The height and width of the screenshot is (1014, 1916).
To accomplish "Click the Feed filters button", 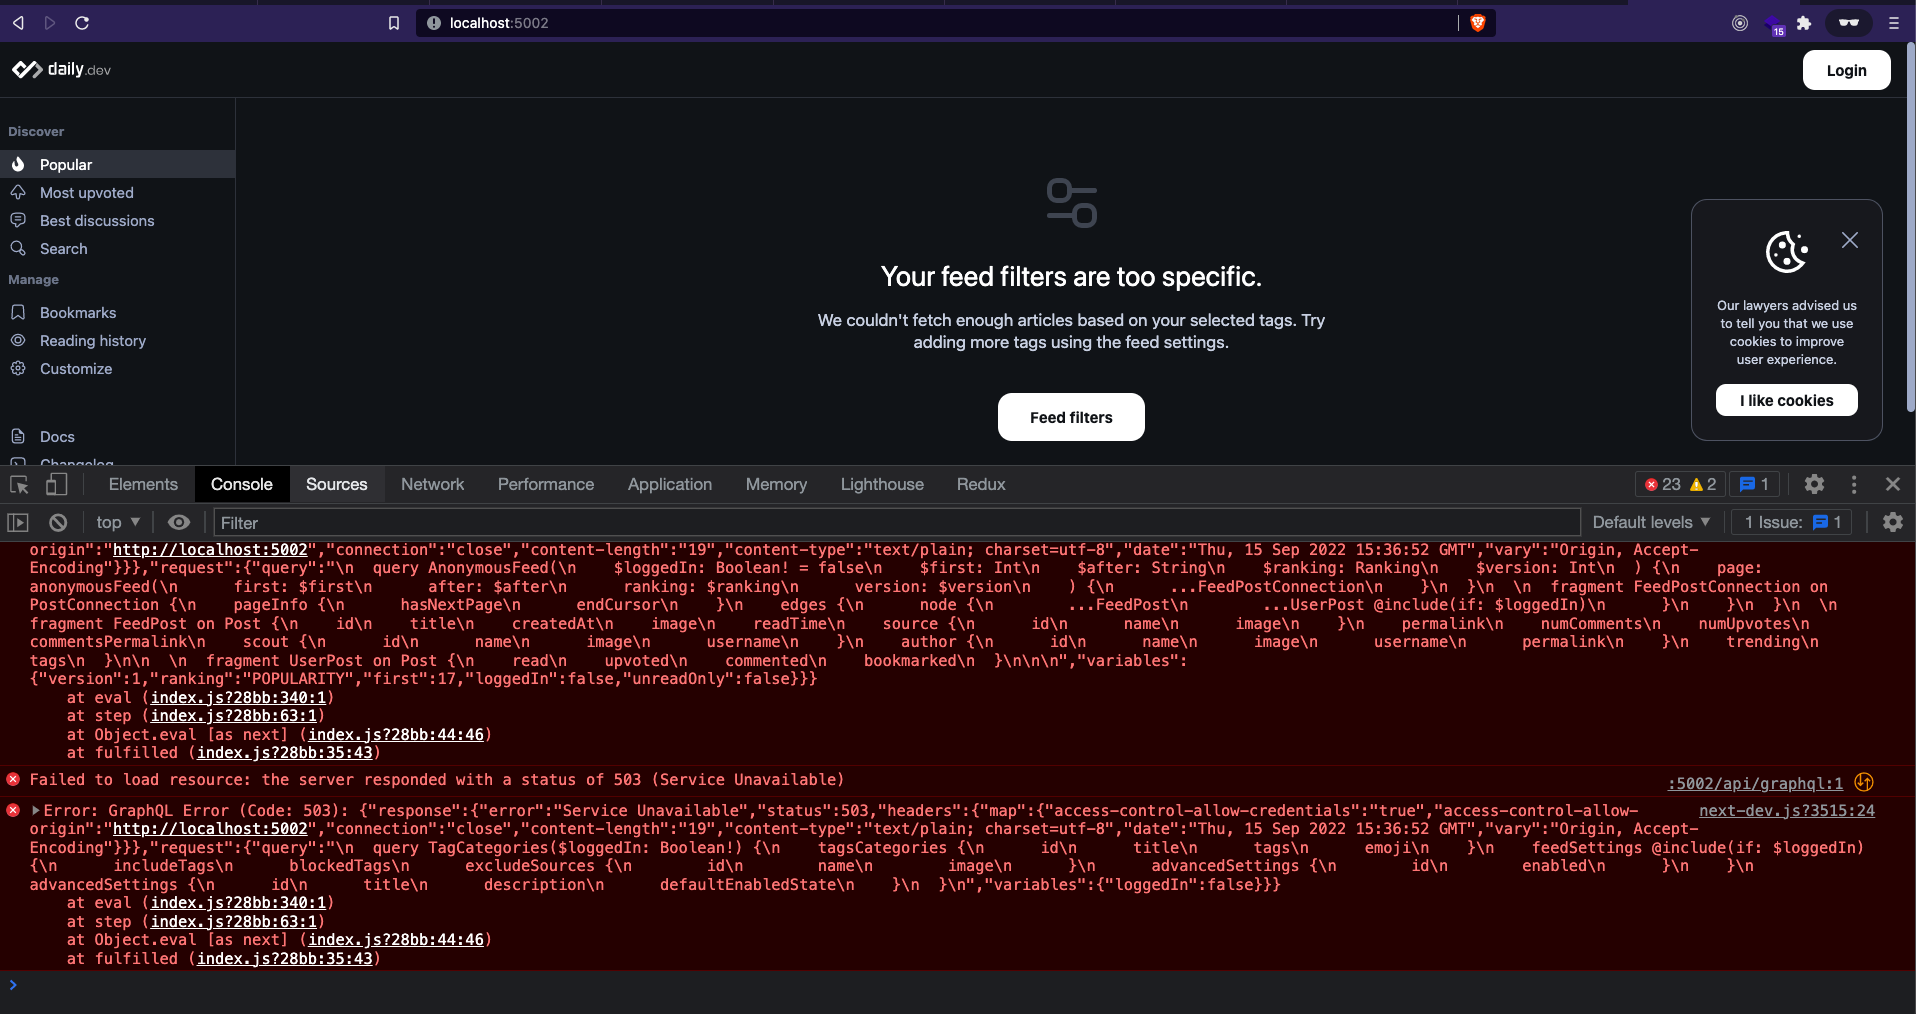I will (1071, 417).
